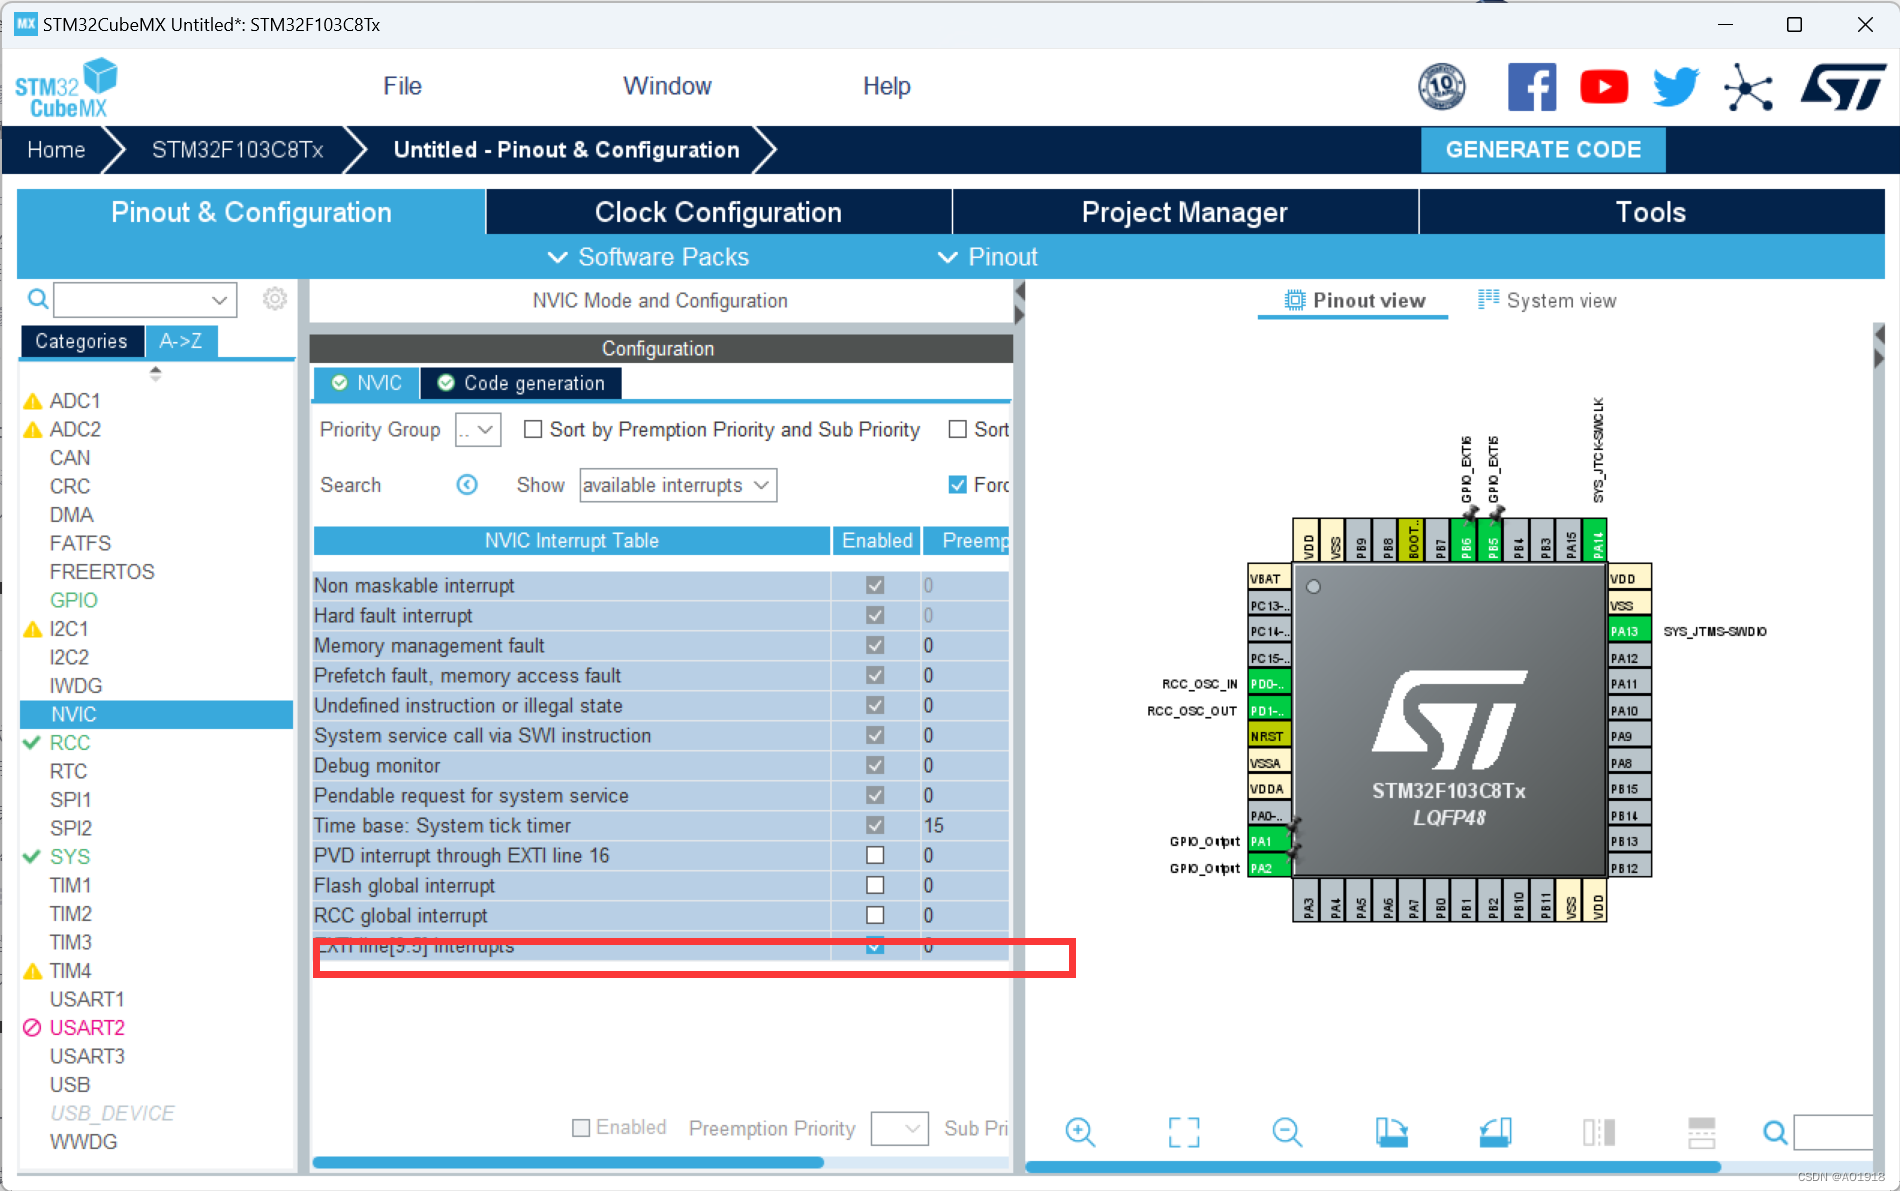Click the NRST pin on the chip
1900x1191 pixels.
click(1269, 736)
